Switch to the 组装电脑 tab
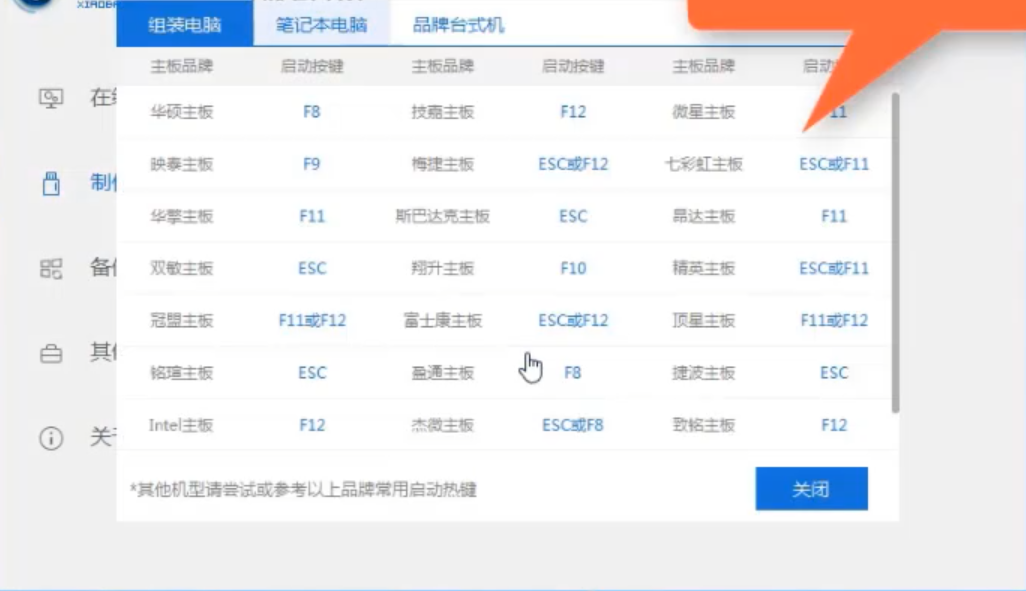 185,24
